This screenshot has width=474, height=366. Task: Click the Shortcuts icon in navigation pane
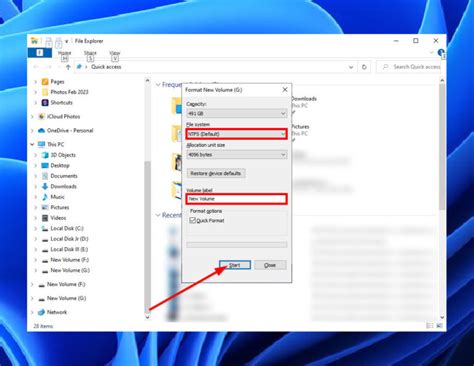coord(45,103)
